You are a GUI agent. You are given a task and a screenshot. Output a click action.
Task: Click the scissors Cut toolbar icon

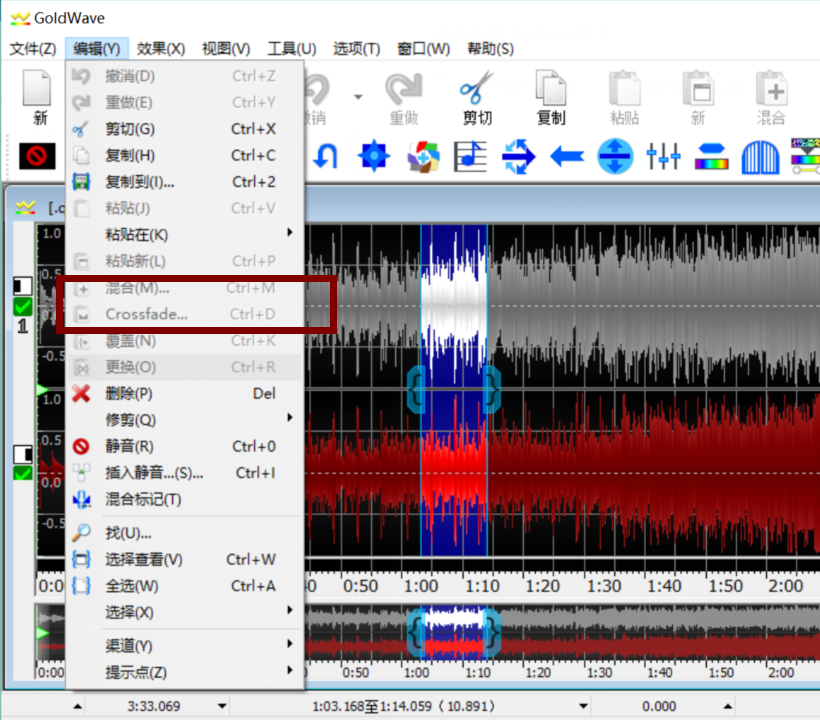pos(477,90)
